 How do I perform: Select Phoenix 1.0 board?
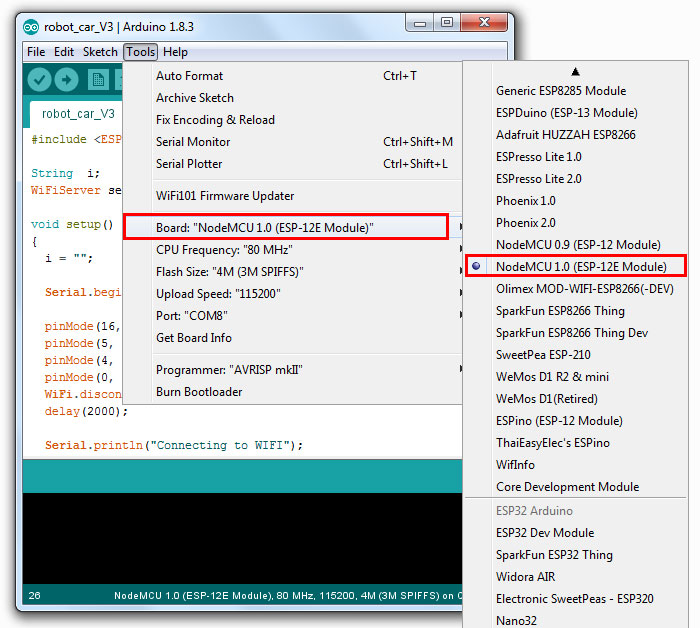[576, 200]
